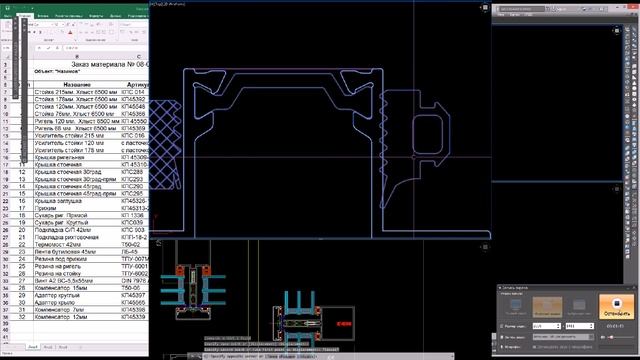Select cell 'Сухарь риг. Круглый'
640x360 pixels.
[77, 222]
